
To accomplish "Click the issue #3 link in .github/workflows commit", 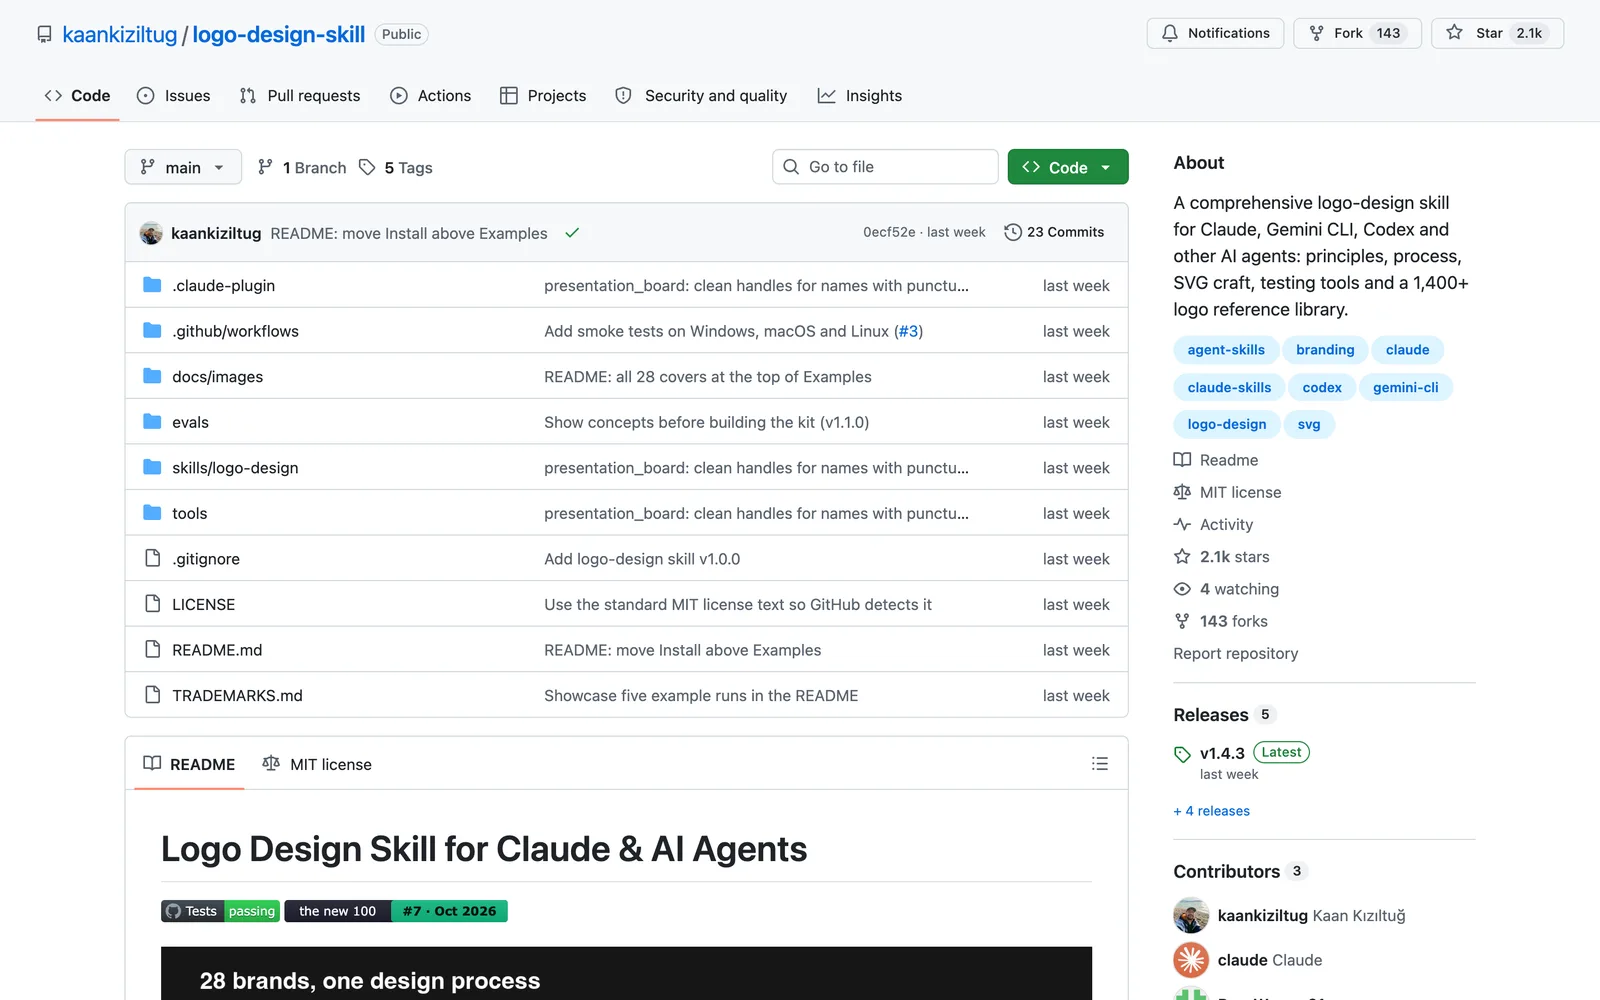I will [908, 331].
